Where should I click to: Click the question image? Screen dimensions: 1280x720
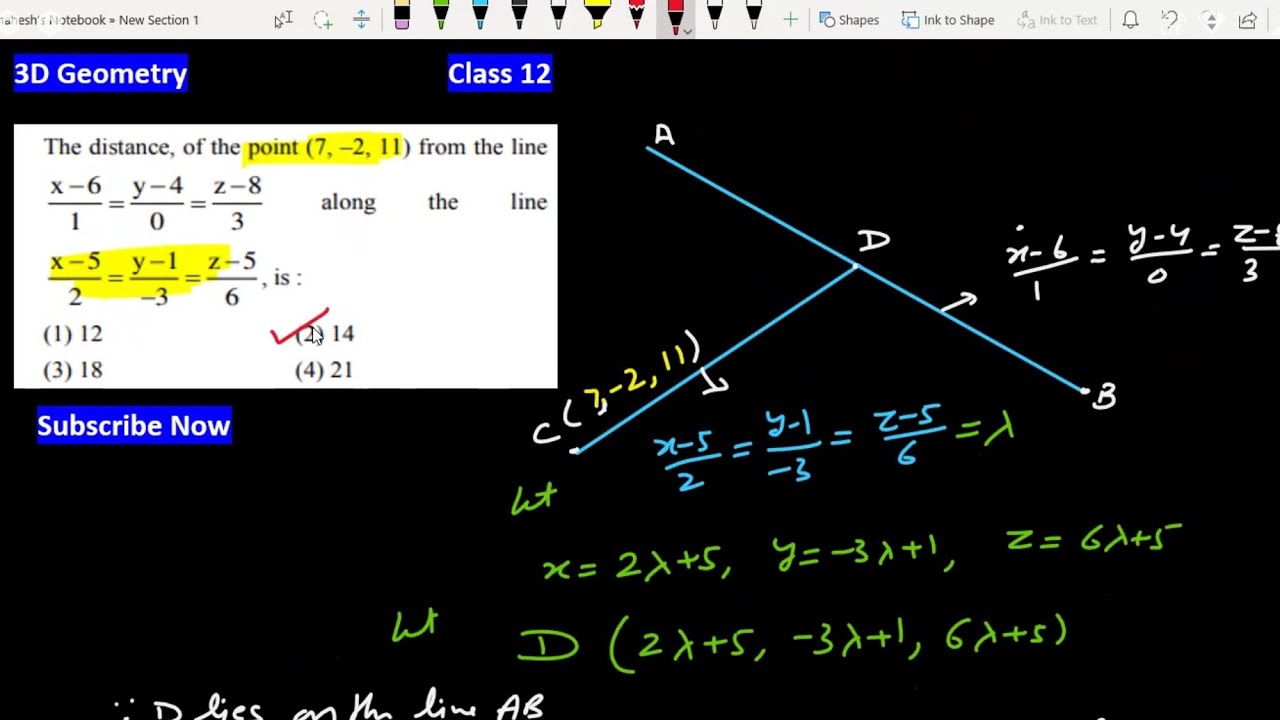point(285,256)
